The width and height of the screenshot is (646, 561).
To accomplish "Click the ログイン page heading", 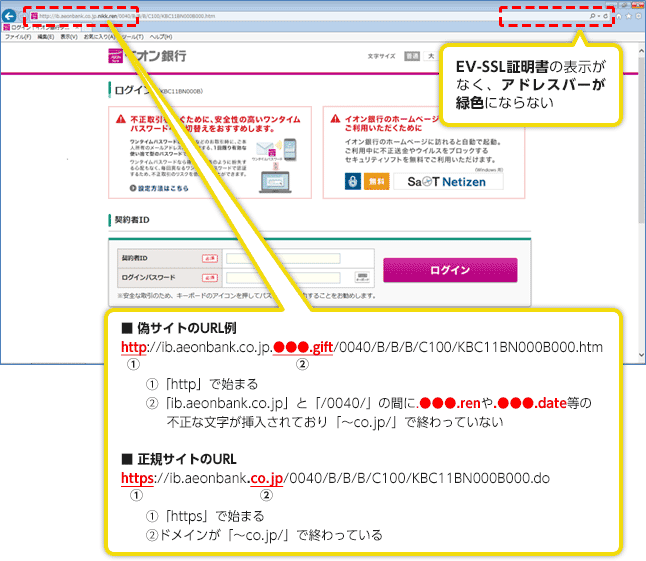I will (x=132, y=90).
